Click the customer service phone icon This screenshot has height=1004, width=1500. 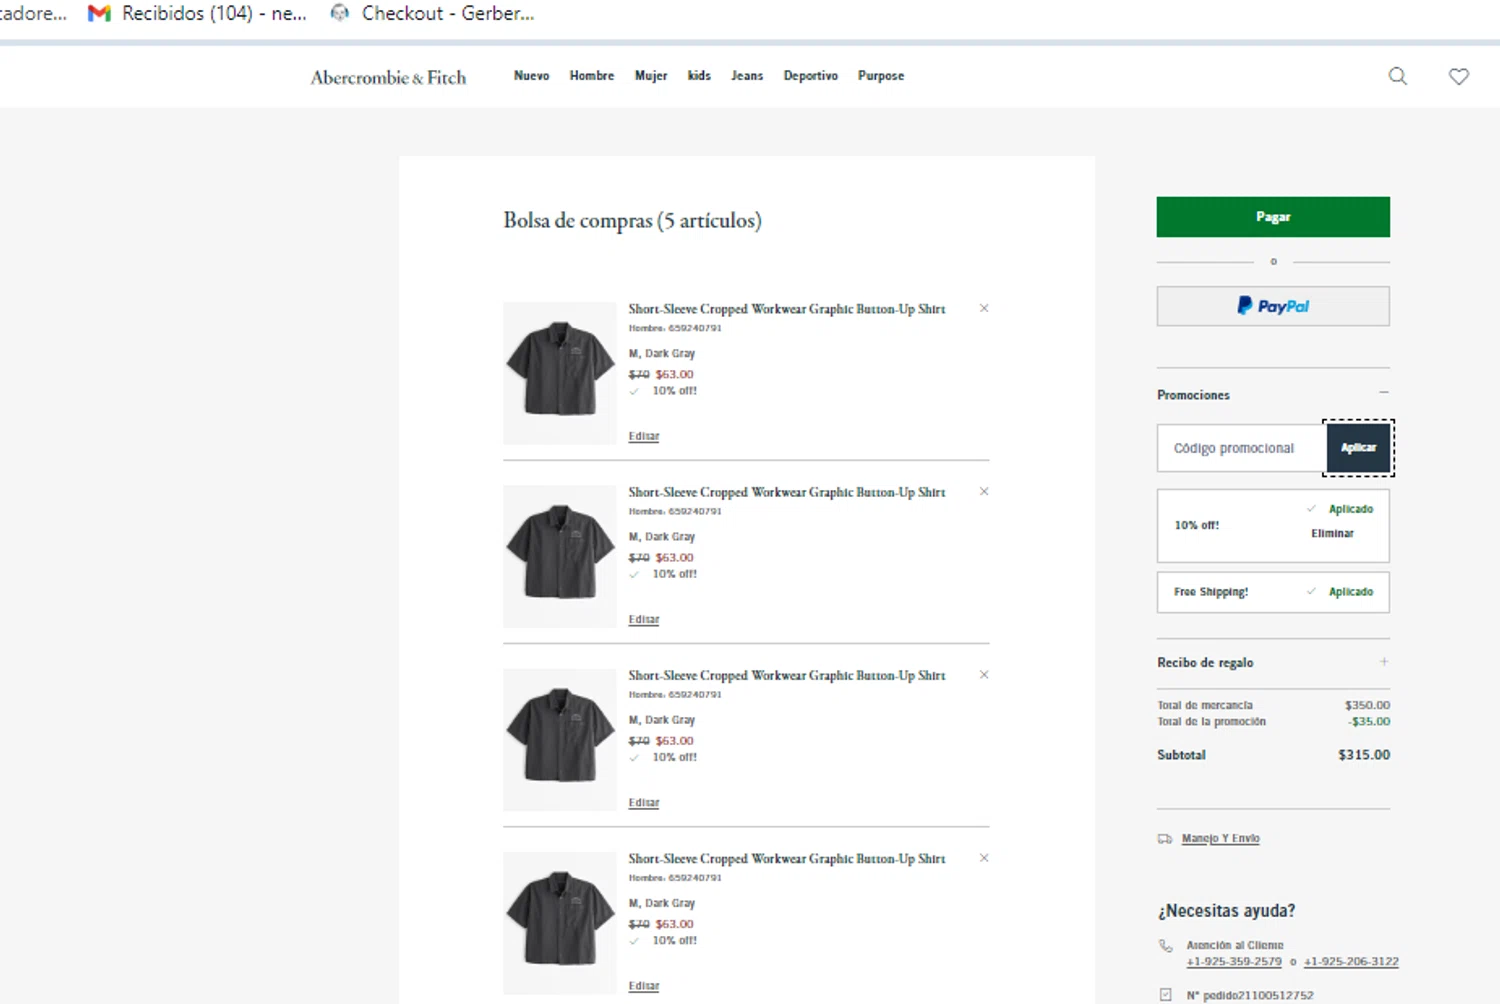[1165, 946]
